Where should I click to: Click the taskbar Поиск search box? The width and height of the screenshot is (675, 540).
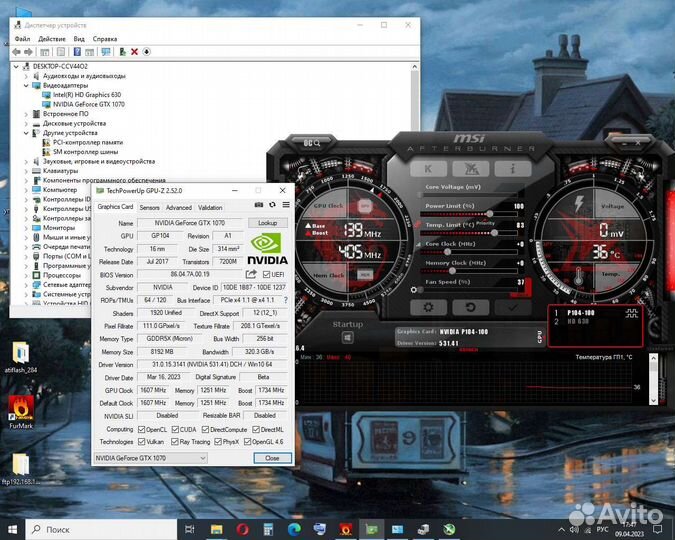(102, 529)
